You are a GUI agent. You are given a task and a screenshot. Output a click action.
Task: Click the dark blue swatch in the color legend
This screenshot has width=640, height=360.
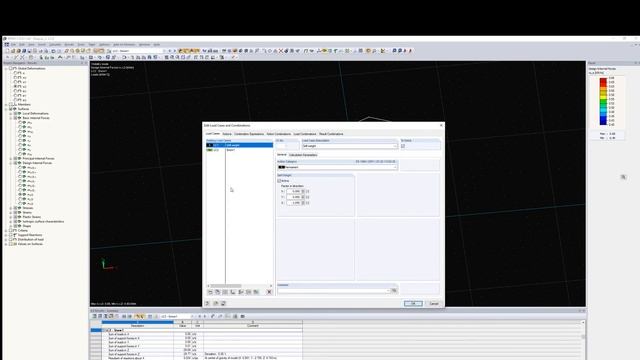point(603,121)
